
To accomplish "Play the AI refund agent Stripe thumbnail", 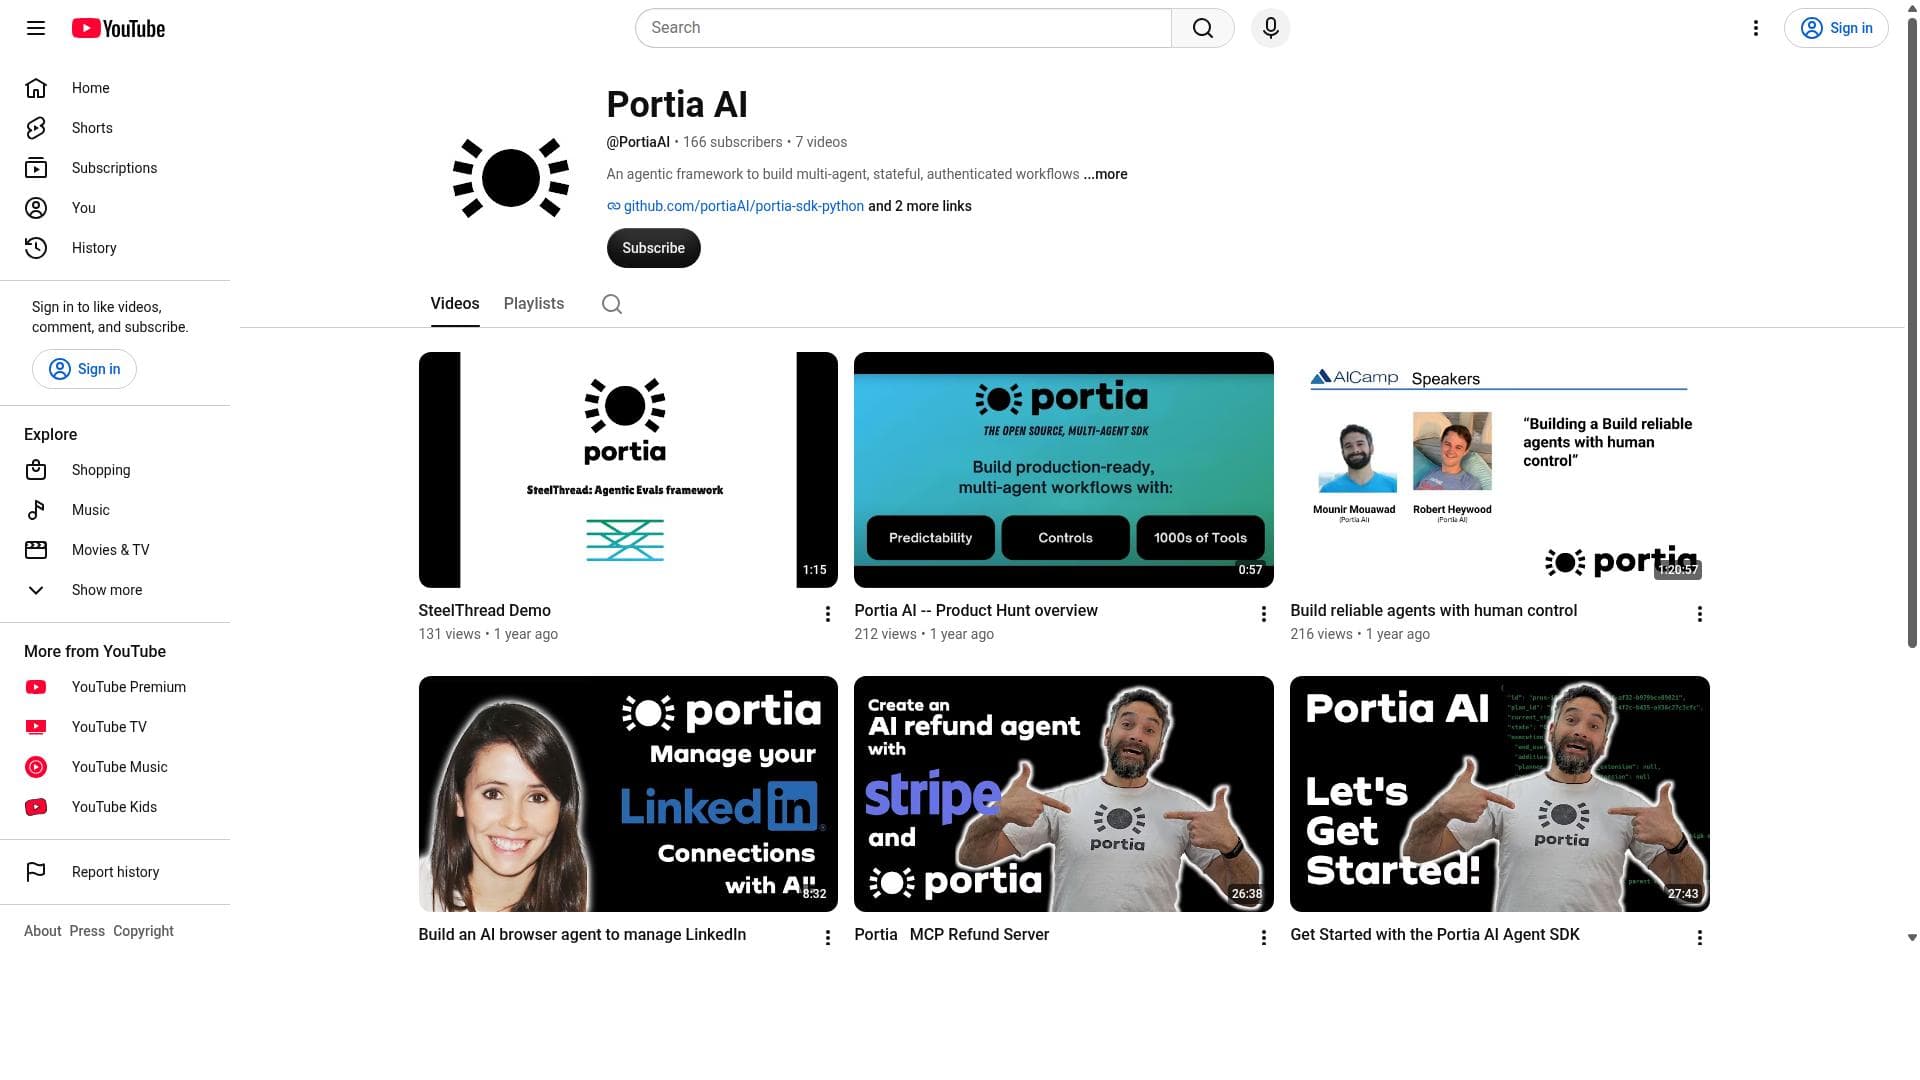I will click(x=1064, y=794).
